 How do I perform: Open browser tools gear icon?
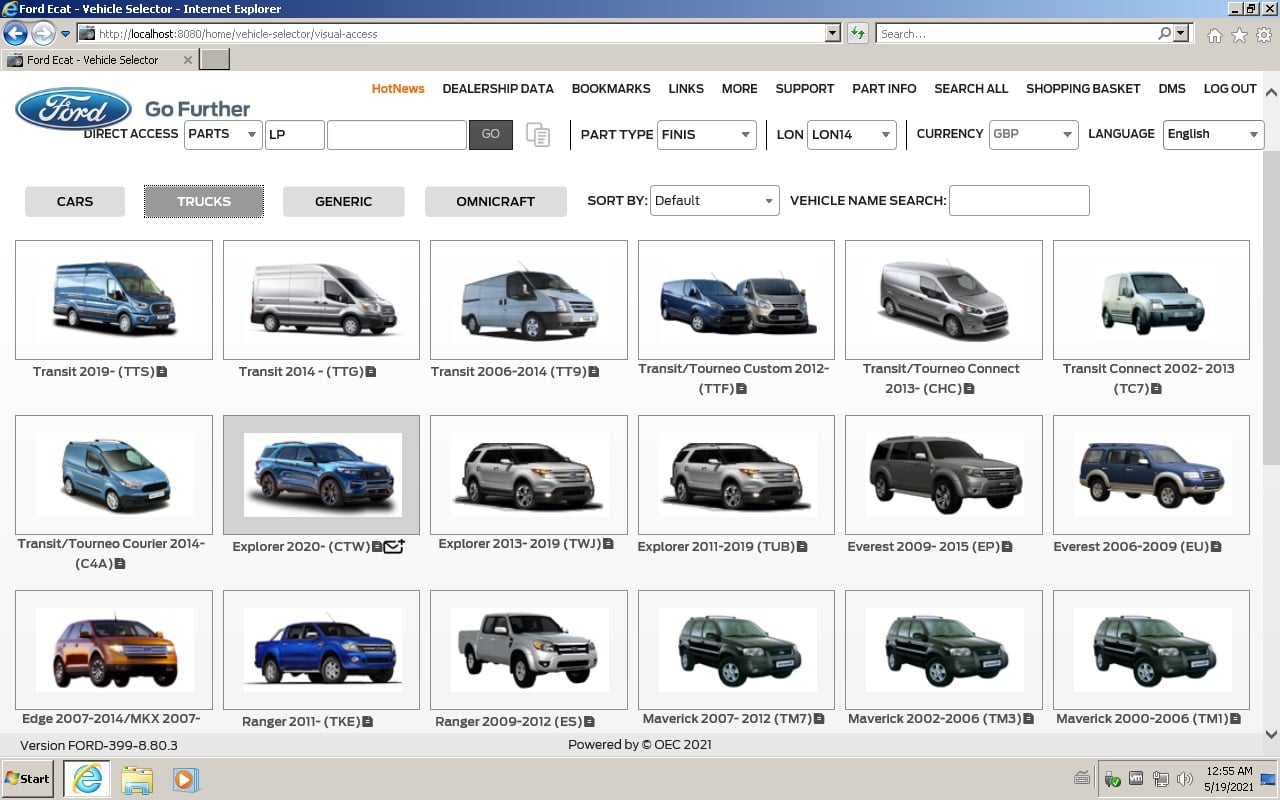[1264, 35]
